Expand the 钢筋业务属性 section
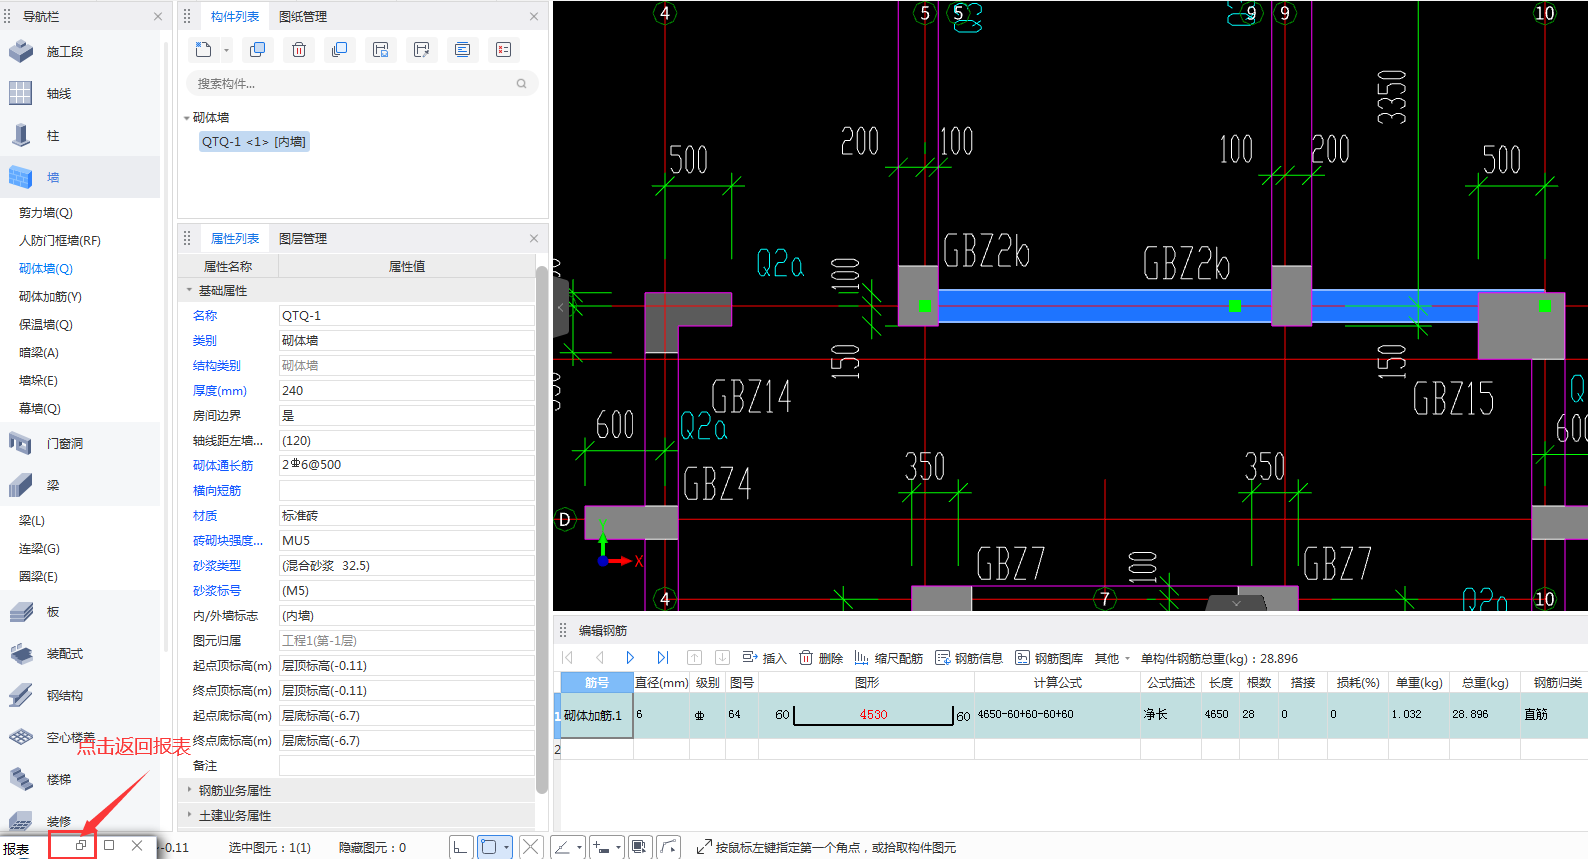The image size is (1588, 859). point(189,790)
